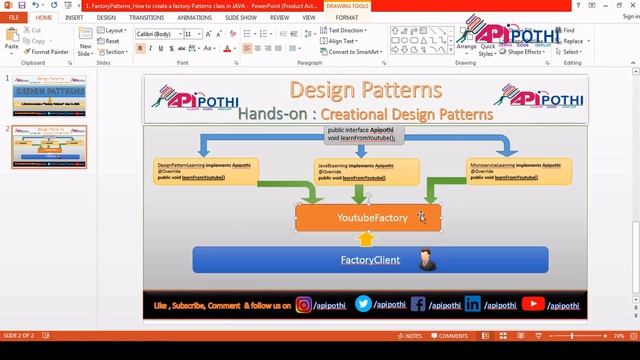Open the COMMENTS pane button
Viewport: 640px width, 360px height.
pyautogui.click(x=449, y=336)
